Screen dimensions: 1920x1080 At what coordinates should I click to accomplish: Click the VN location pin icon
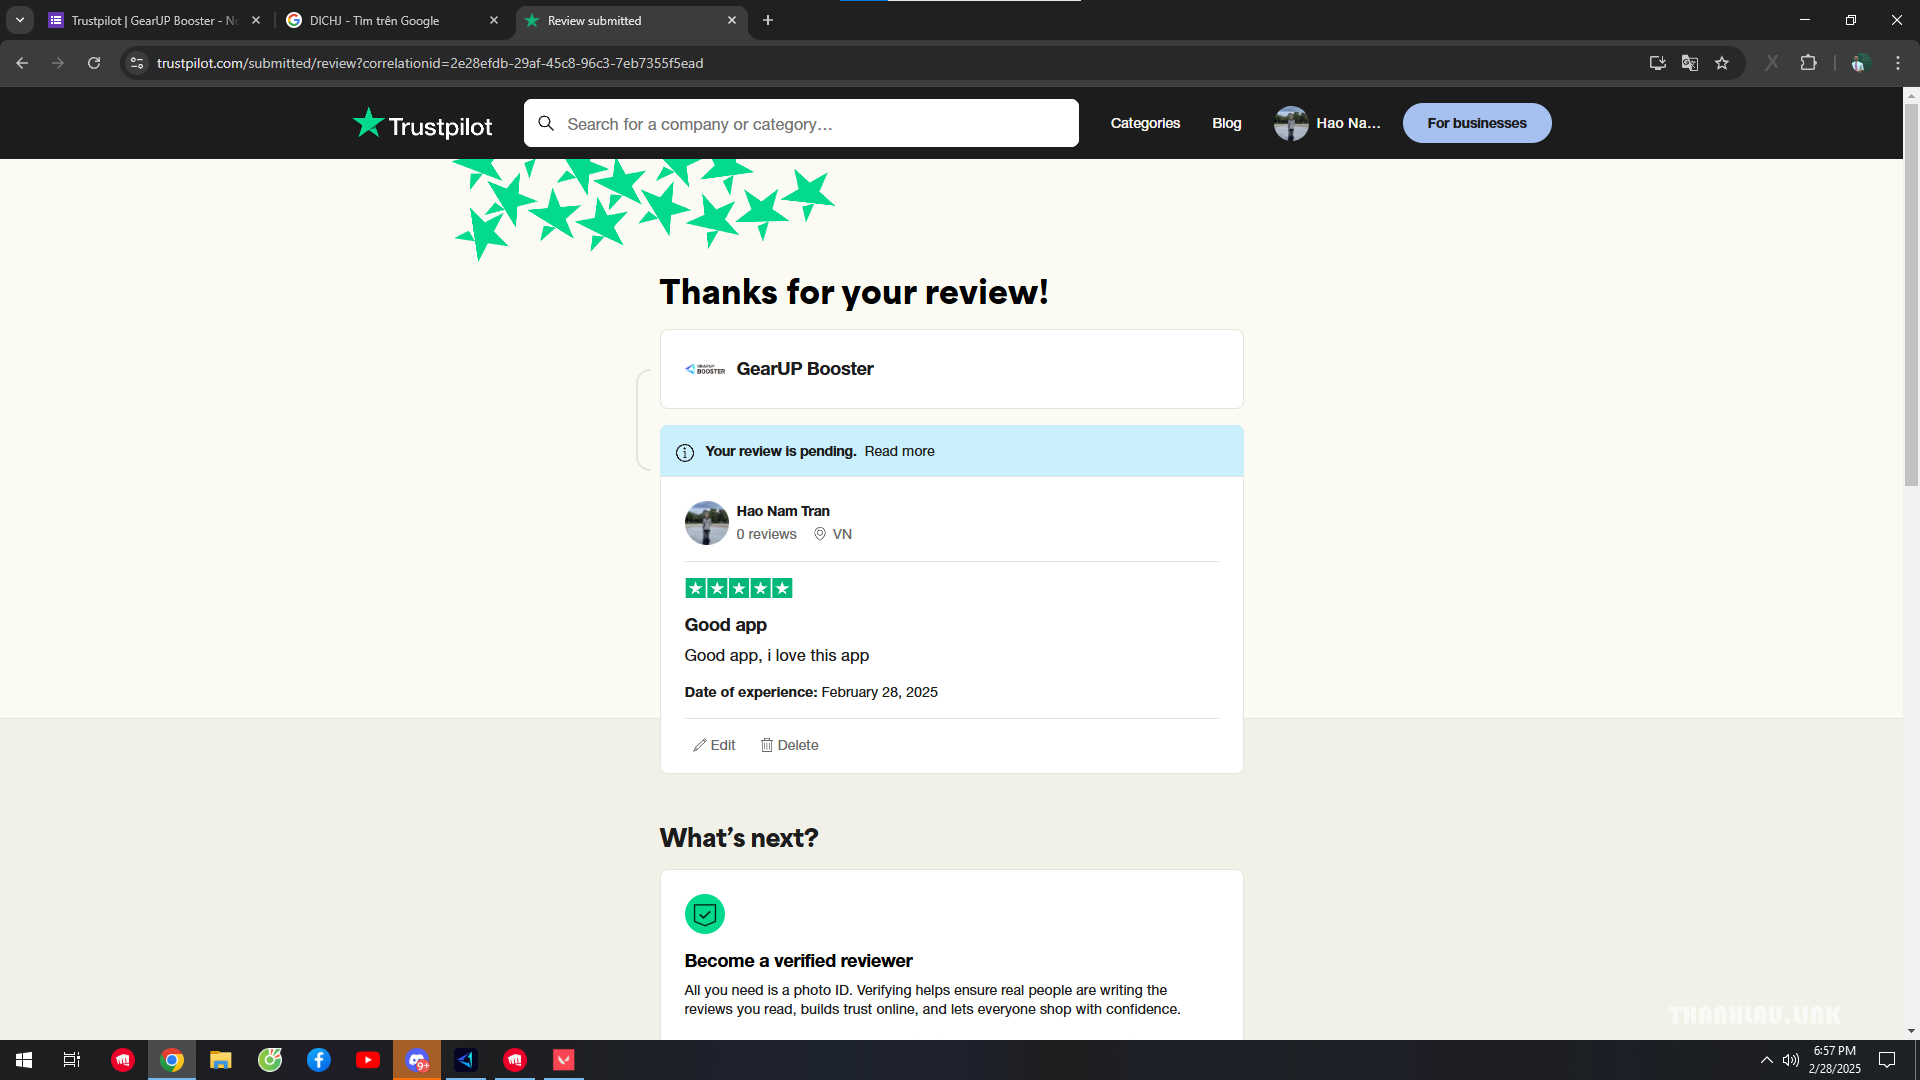(820, 534)
